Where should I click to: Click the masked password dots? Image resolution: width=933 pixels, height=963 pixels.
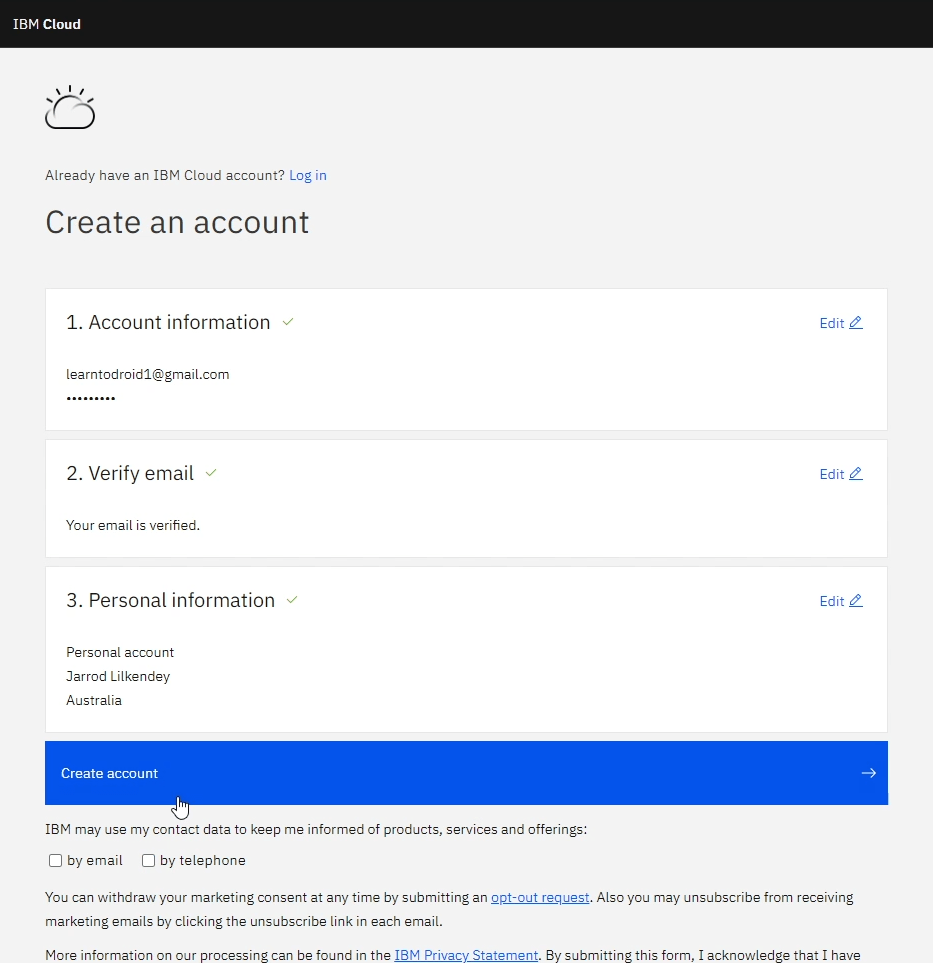click(91, 399)
